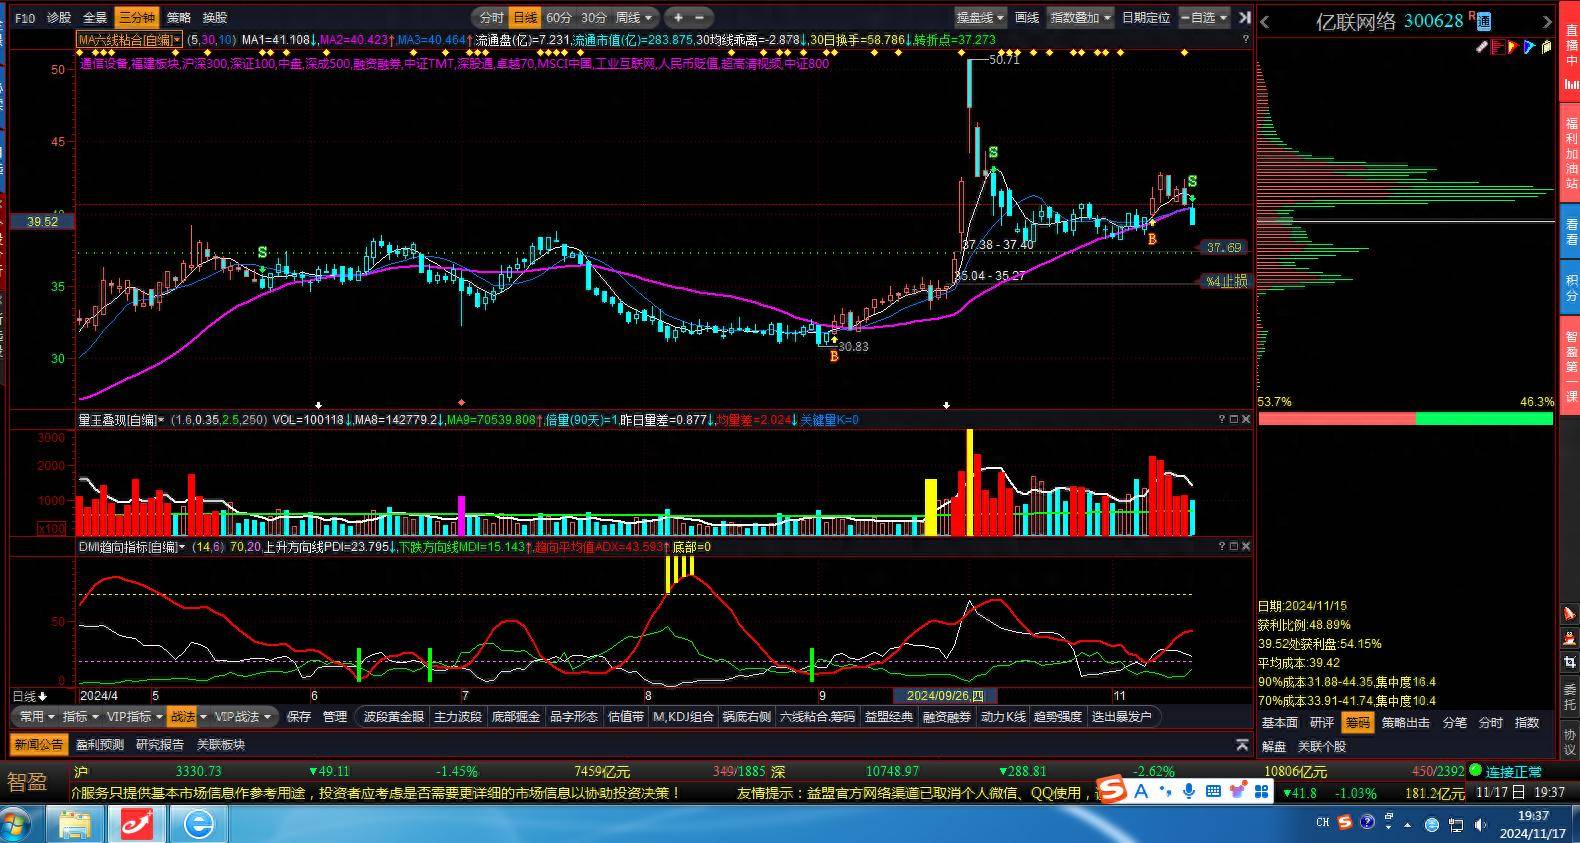Viewport: 1580px width, 843px height.
Task: Open the 策略 strategy menu
Action: 179,18
